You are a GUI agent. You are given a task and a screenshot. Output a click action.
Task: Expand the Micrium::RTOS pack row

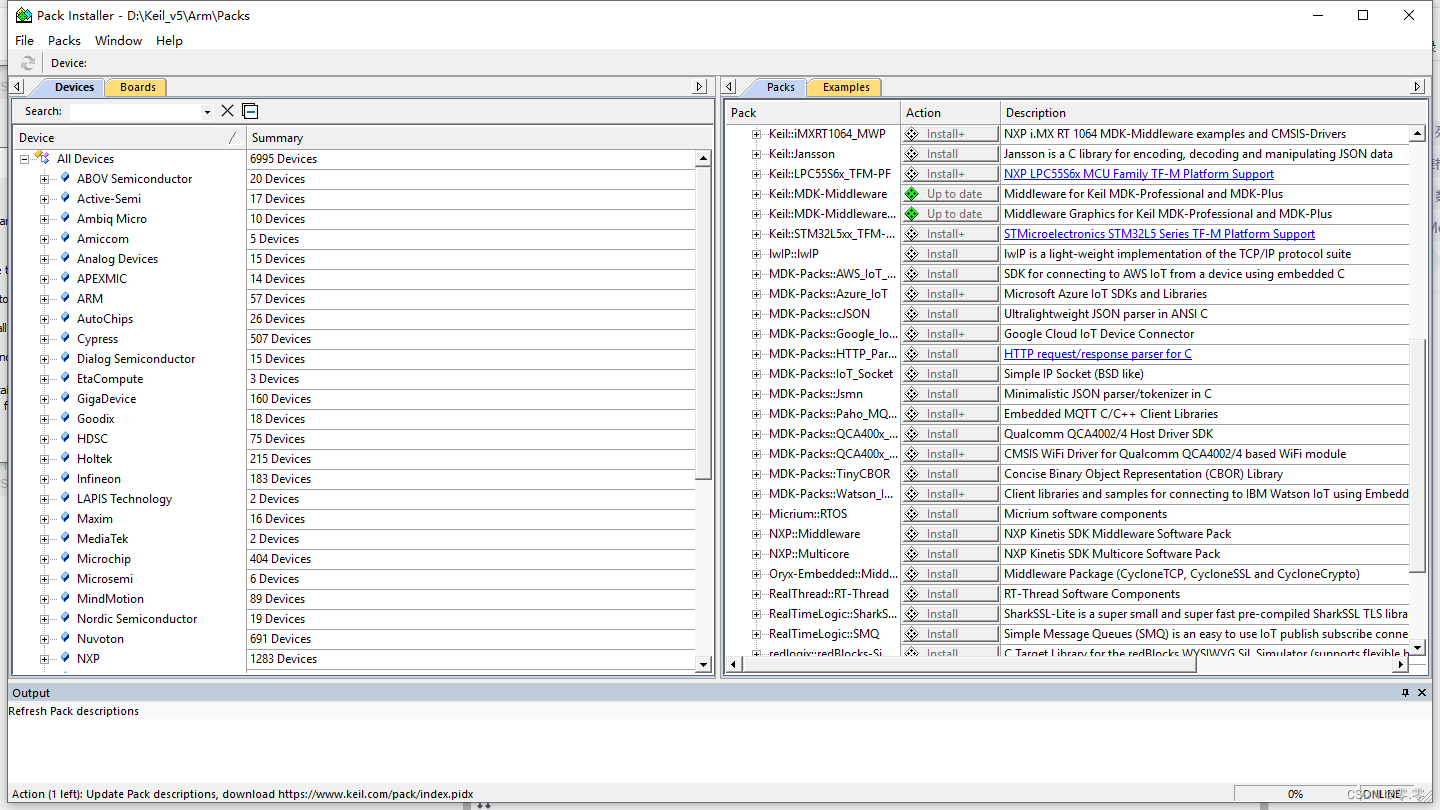click(757, 514)
